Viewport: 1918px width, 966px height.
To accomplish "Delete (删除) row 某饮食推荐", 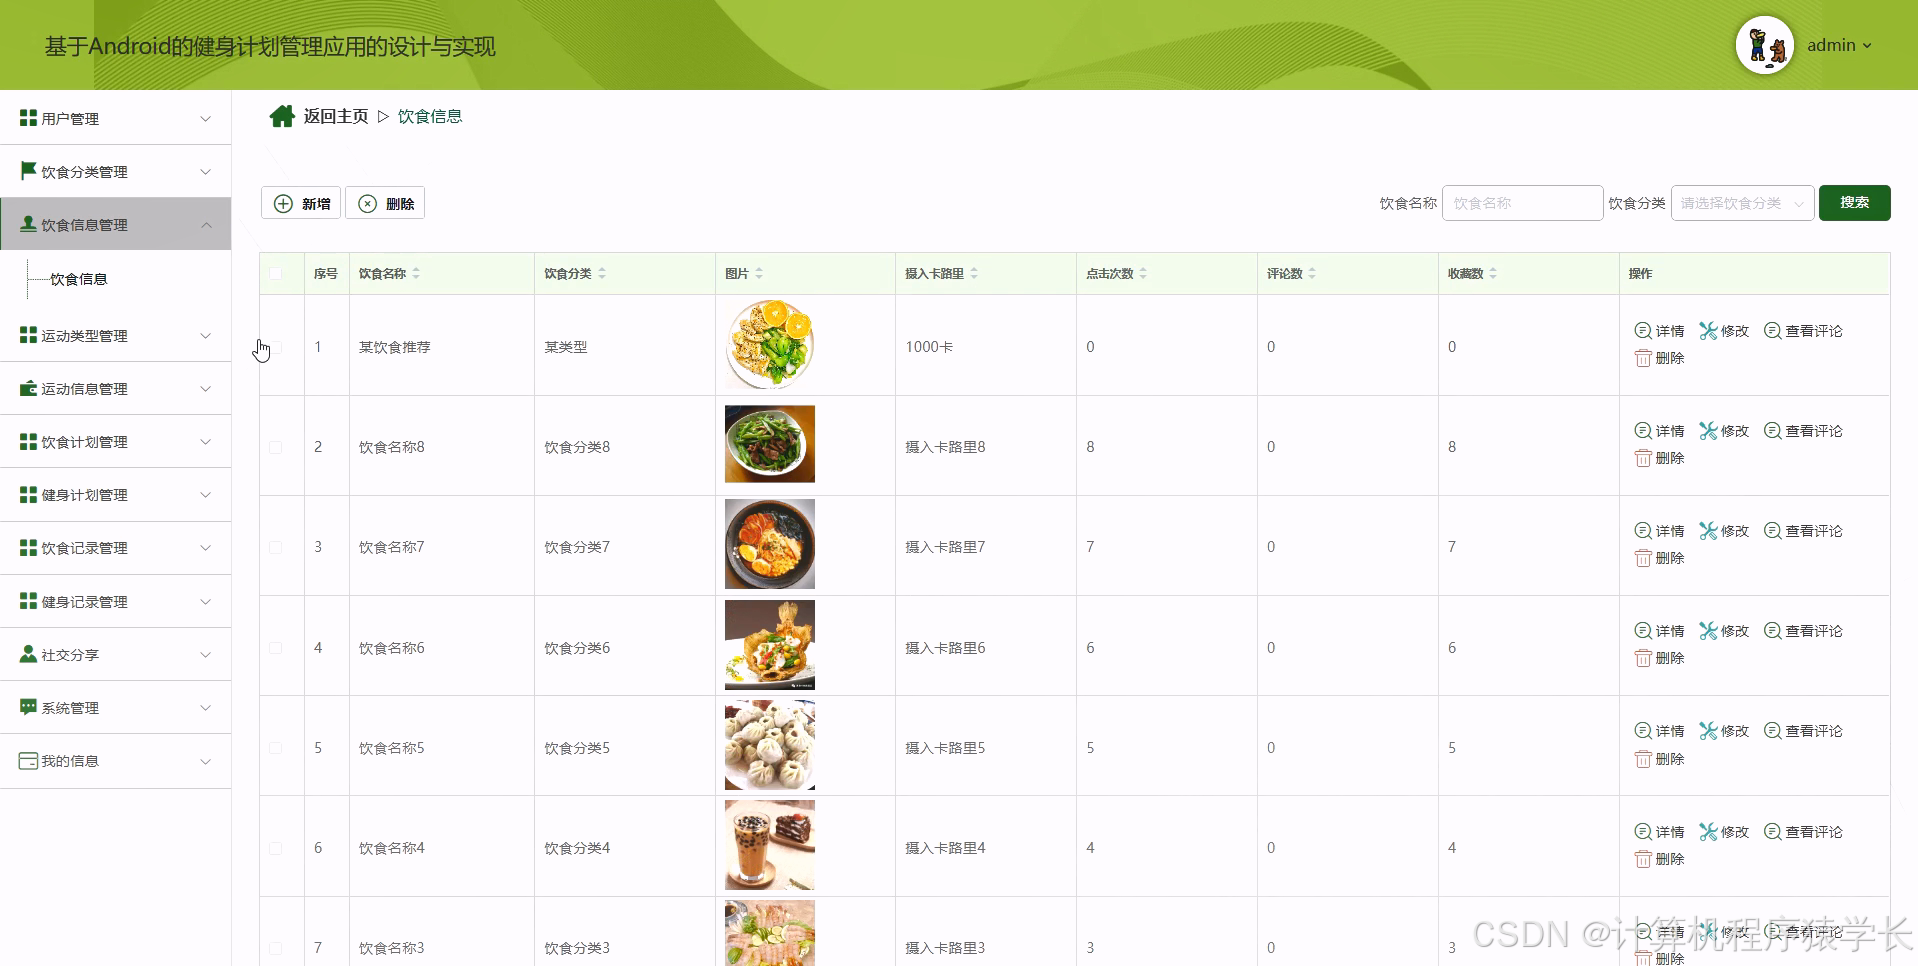I will coord(1659,358).
